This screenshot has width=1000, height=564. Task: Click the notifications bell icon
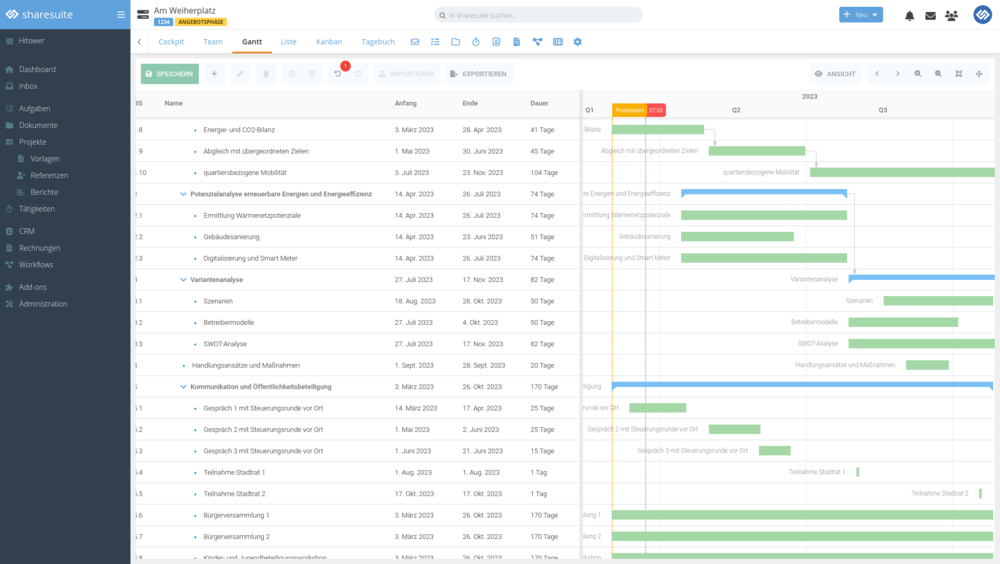(x=909, y=15)
